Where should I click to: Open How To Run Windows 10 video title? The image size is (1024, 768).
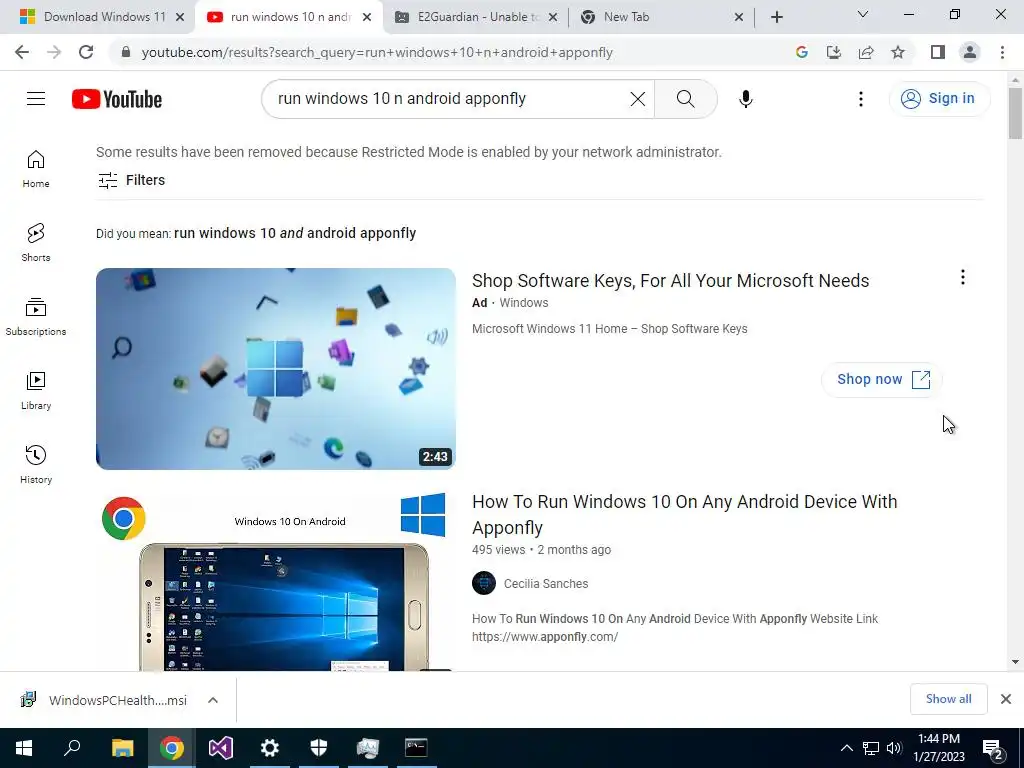pos(684,515)
